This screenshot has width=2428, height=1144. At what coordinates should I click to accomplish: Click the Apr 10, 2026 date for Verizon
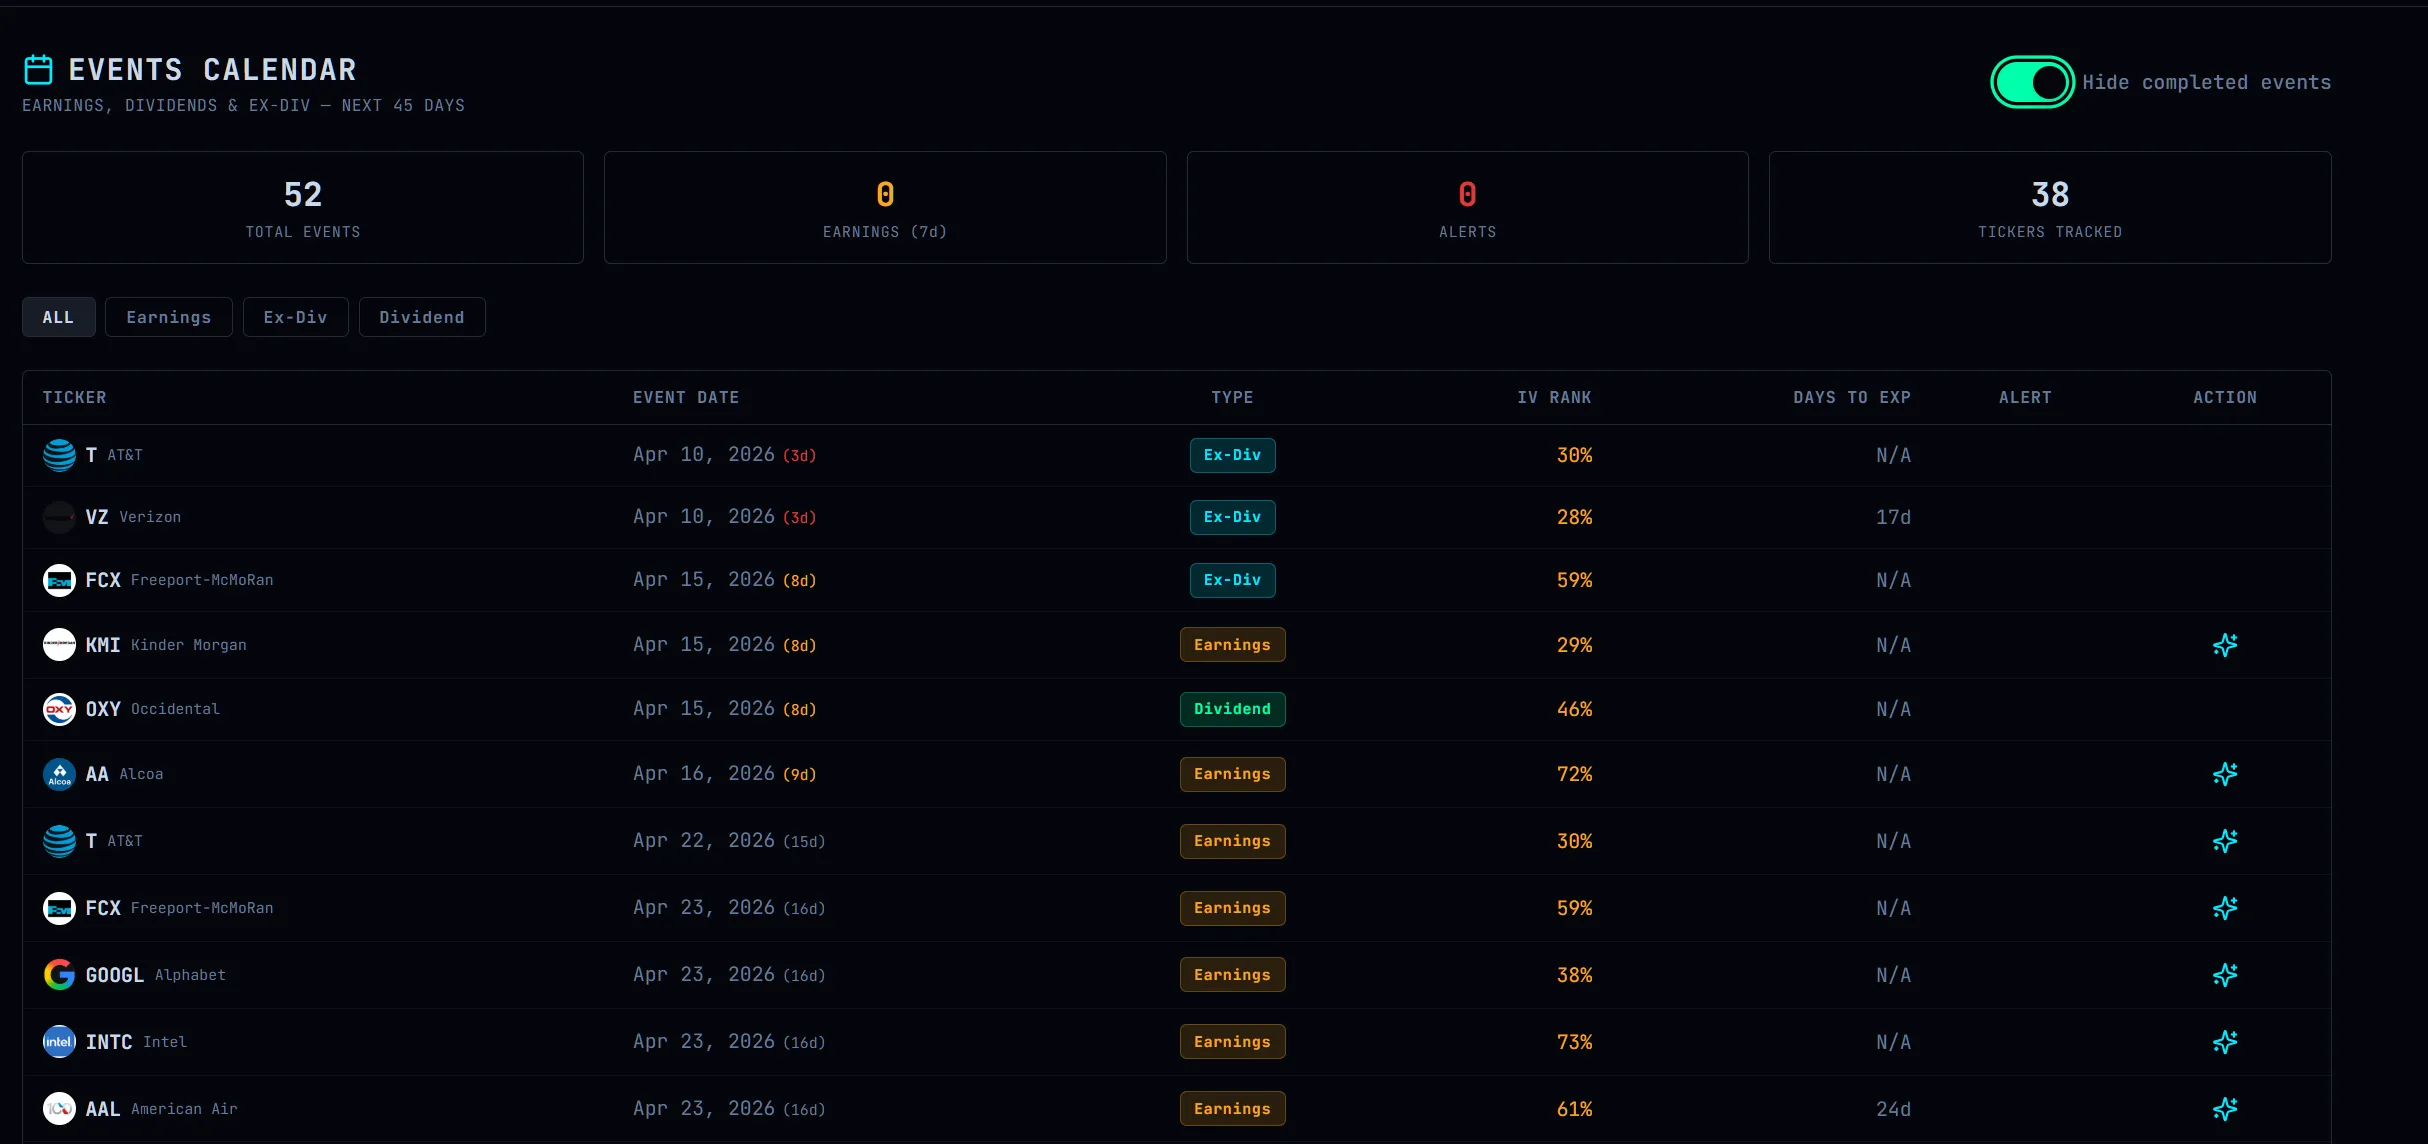tap(704, 517)
